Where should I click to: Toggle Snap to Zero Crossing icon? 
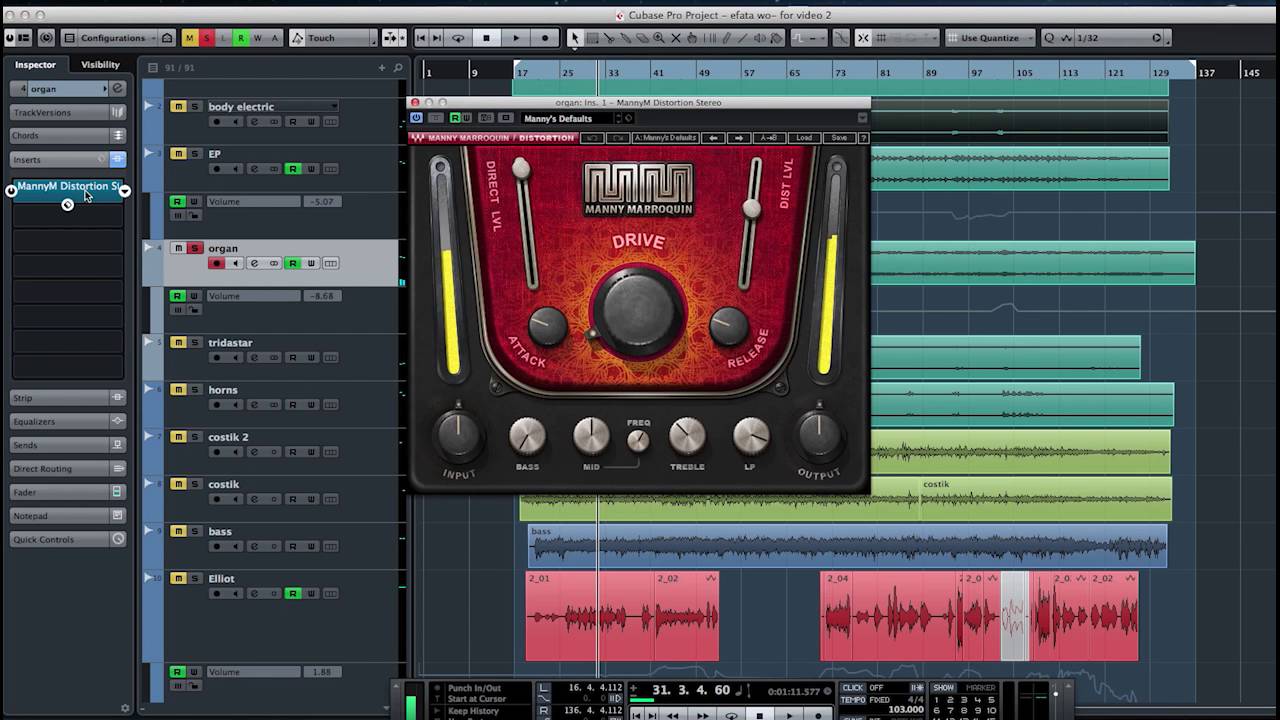coord(840,38)
